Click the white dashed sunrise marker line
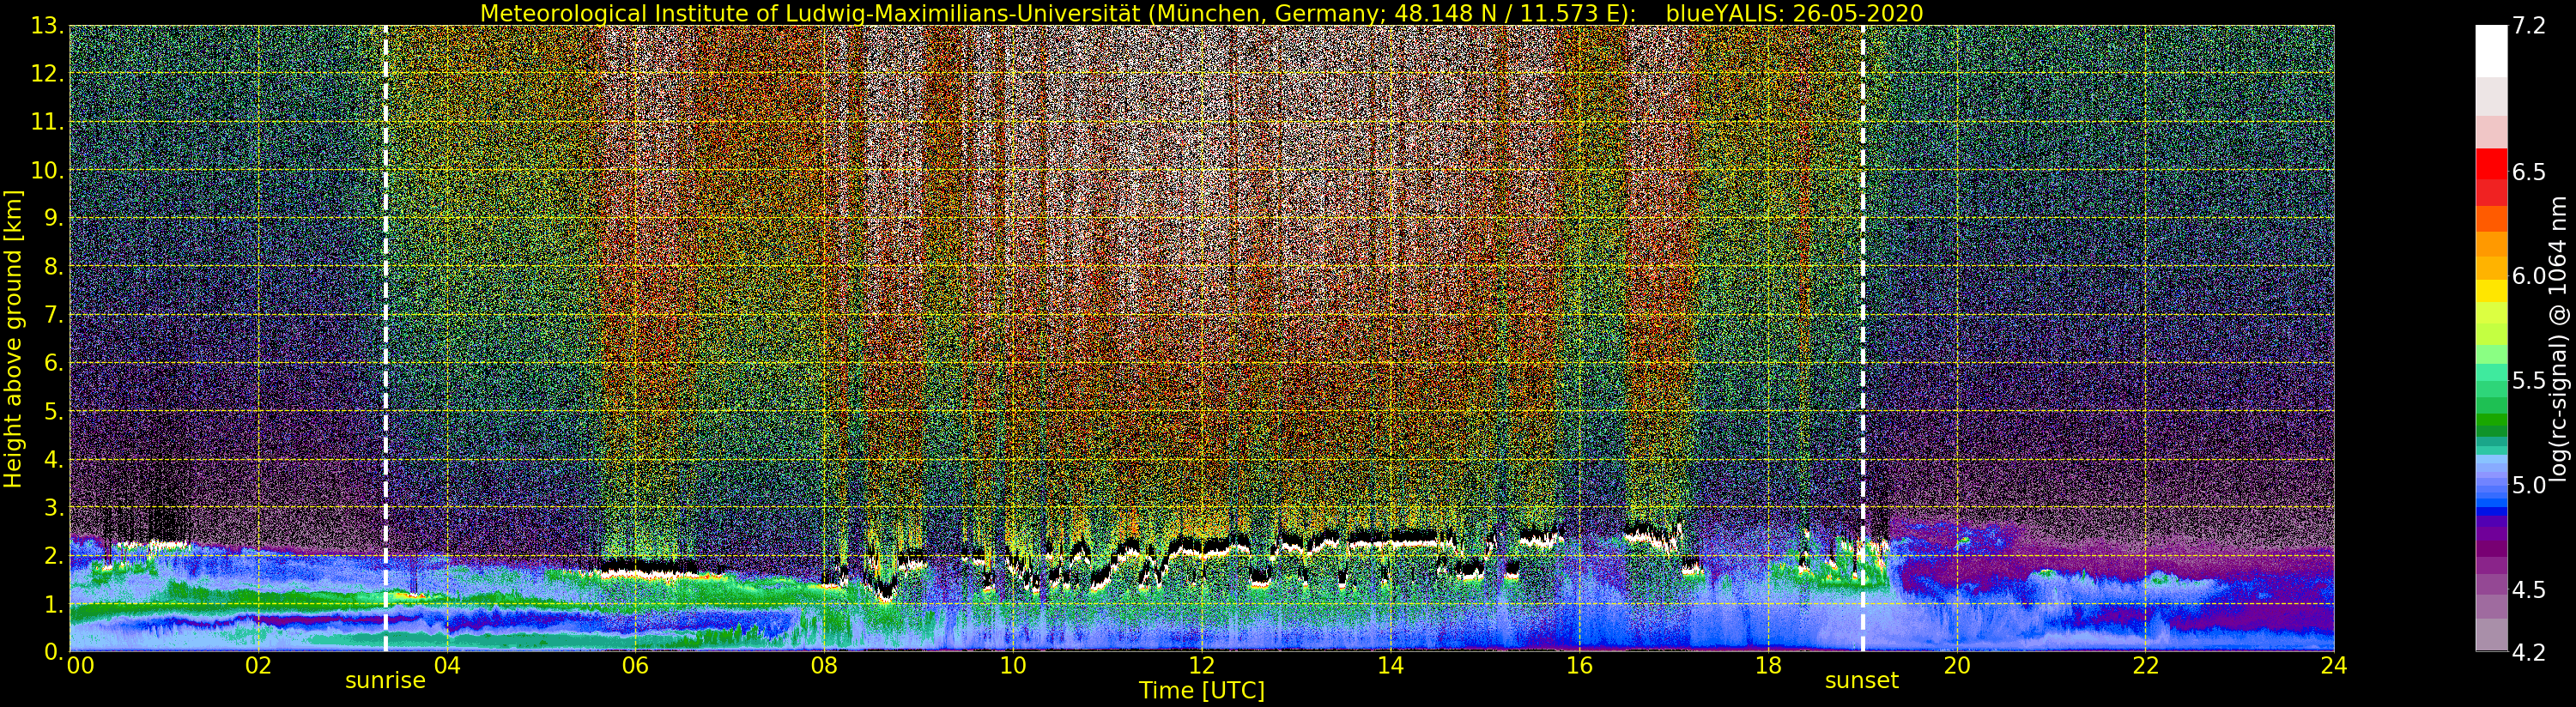The height and width of the screenshot is (707, 2576). pyautogui.click(x=386, y=340)
